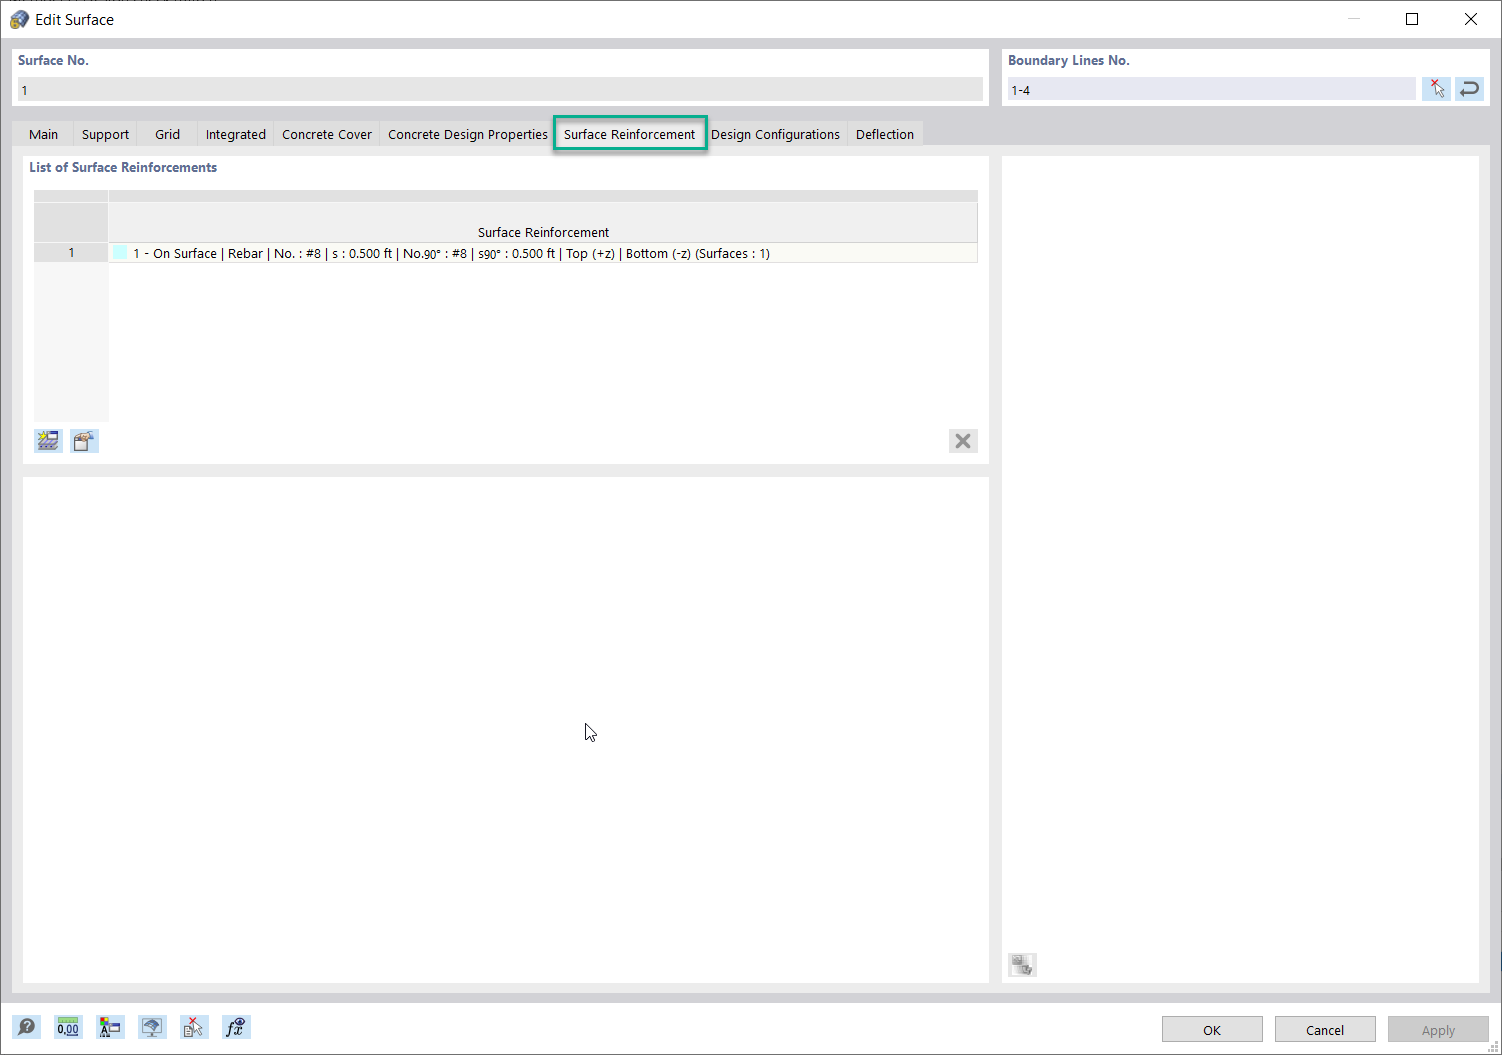Create a new surface reinforcement
This screenshot has height=1055, width=1502.
[x=48, y=441]
